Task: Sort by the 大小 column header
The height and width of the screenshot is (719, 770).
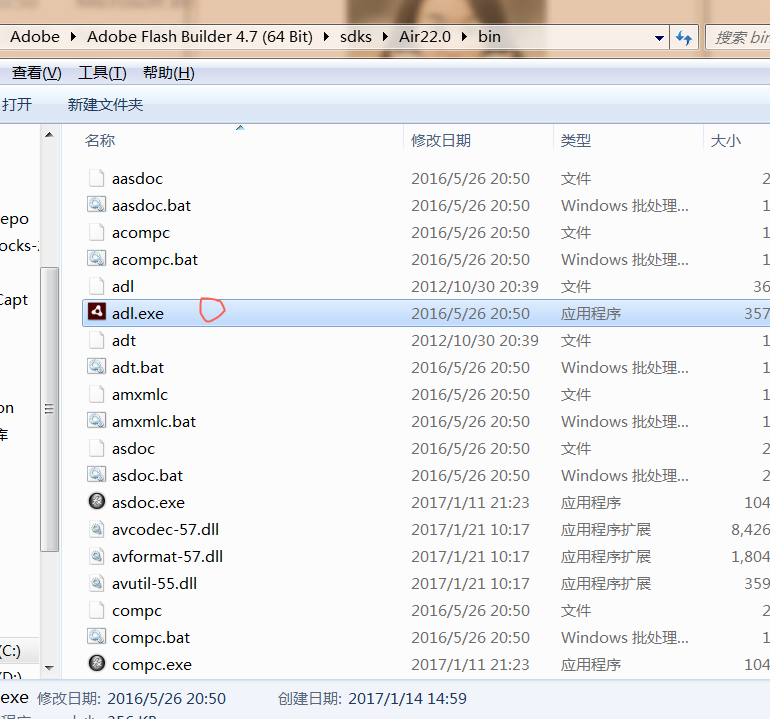Action: tap(725, 140)
